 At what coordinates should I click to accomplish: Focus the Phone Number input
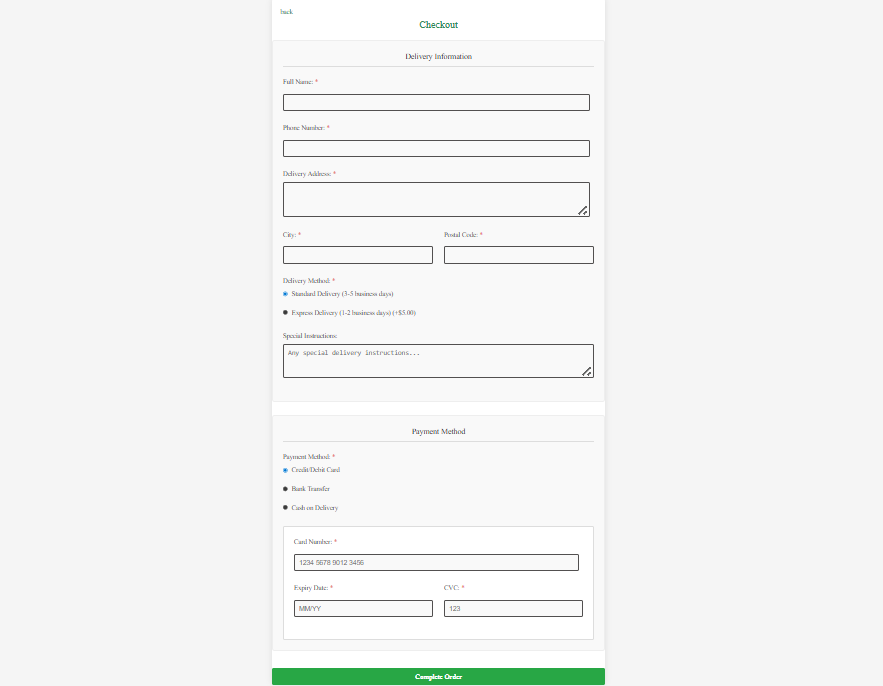(x=436, y=149)
